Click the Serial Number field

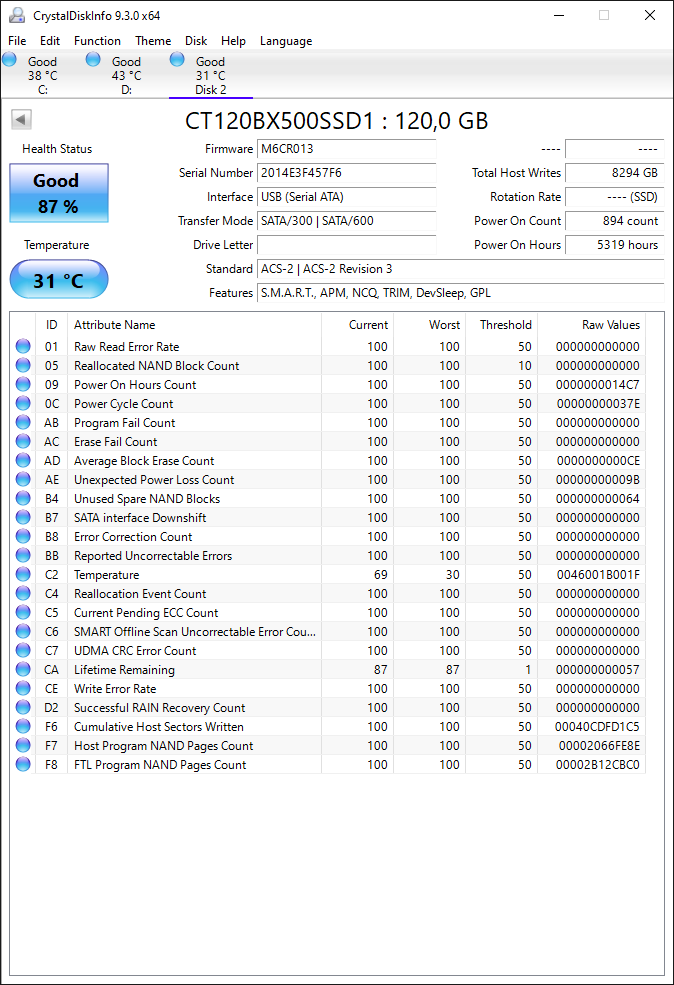pyautogui.click(x=347, y=173)
